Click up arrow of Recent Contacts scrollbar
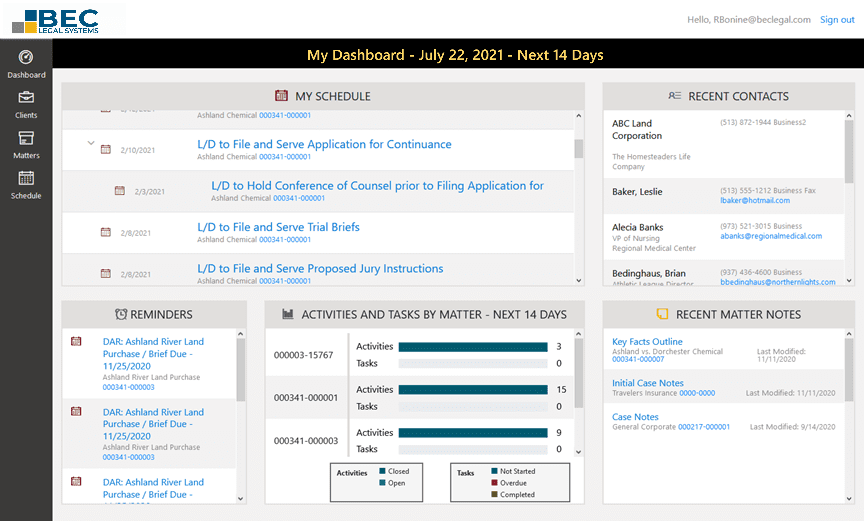 pyautogui.click(x=849, y=116)
